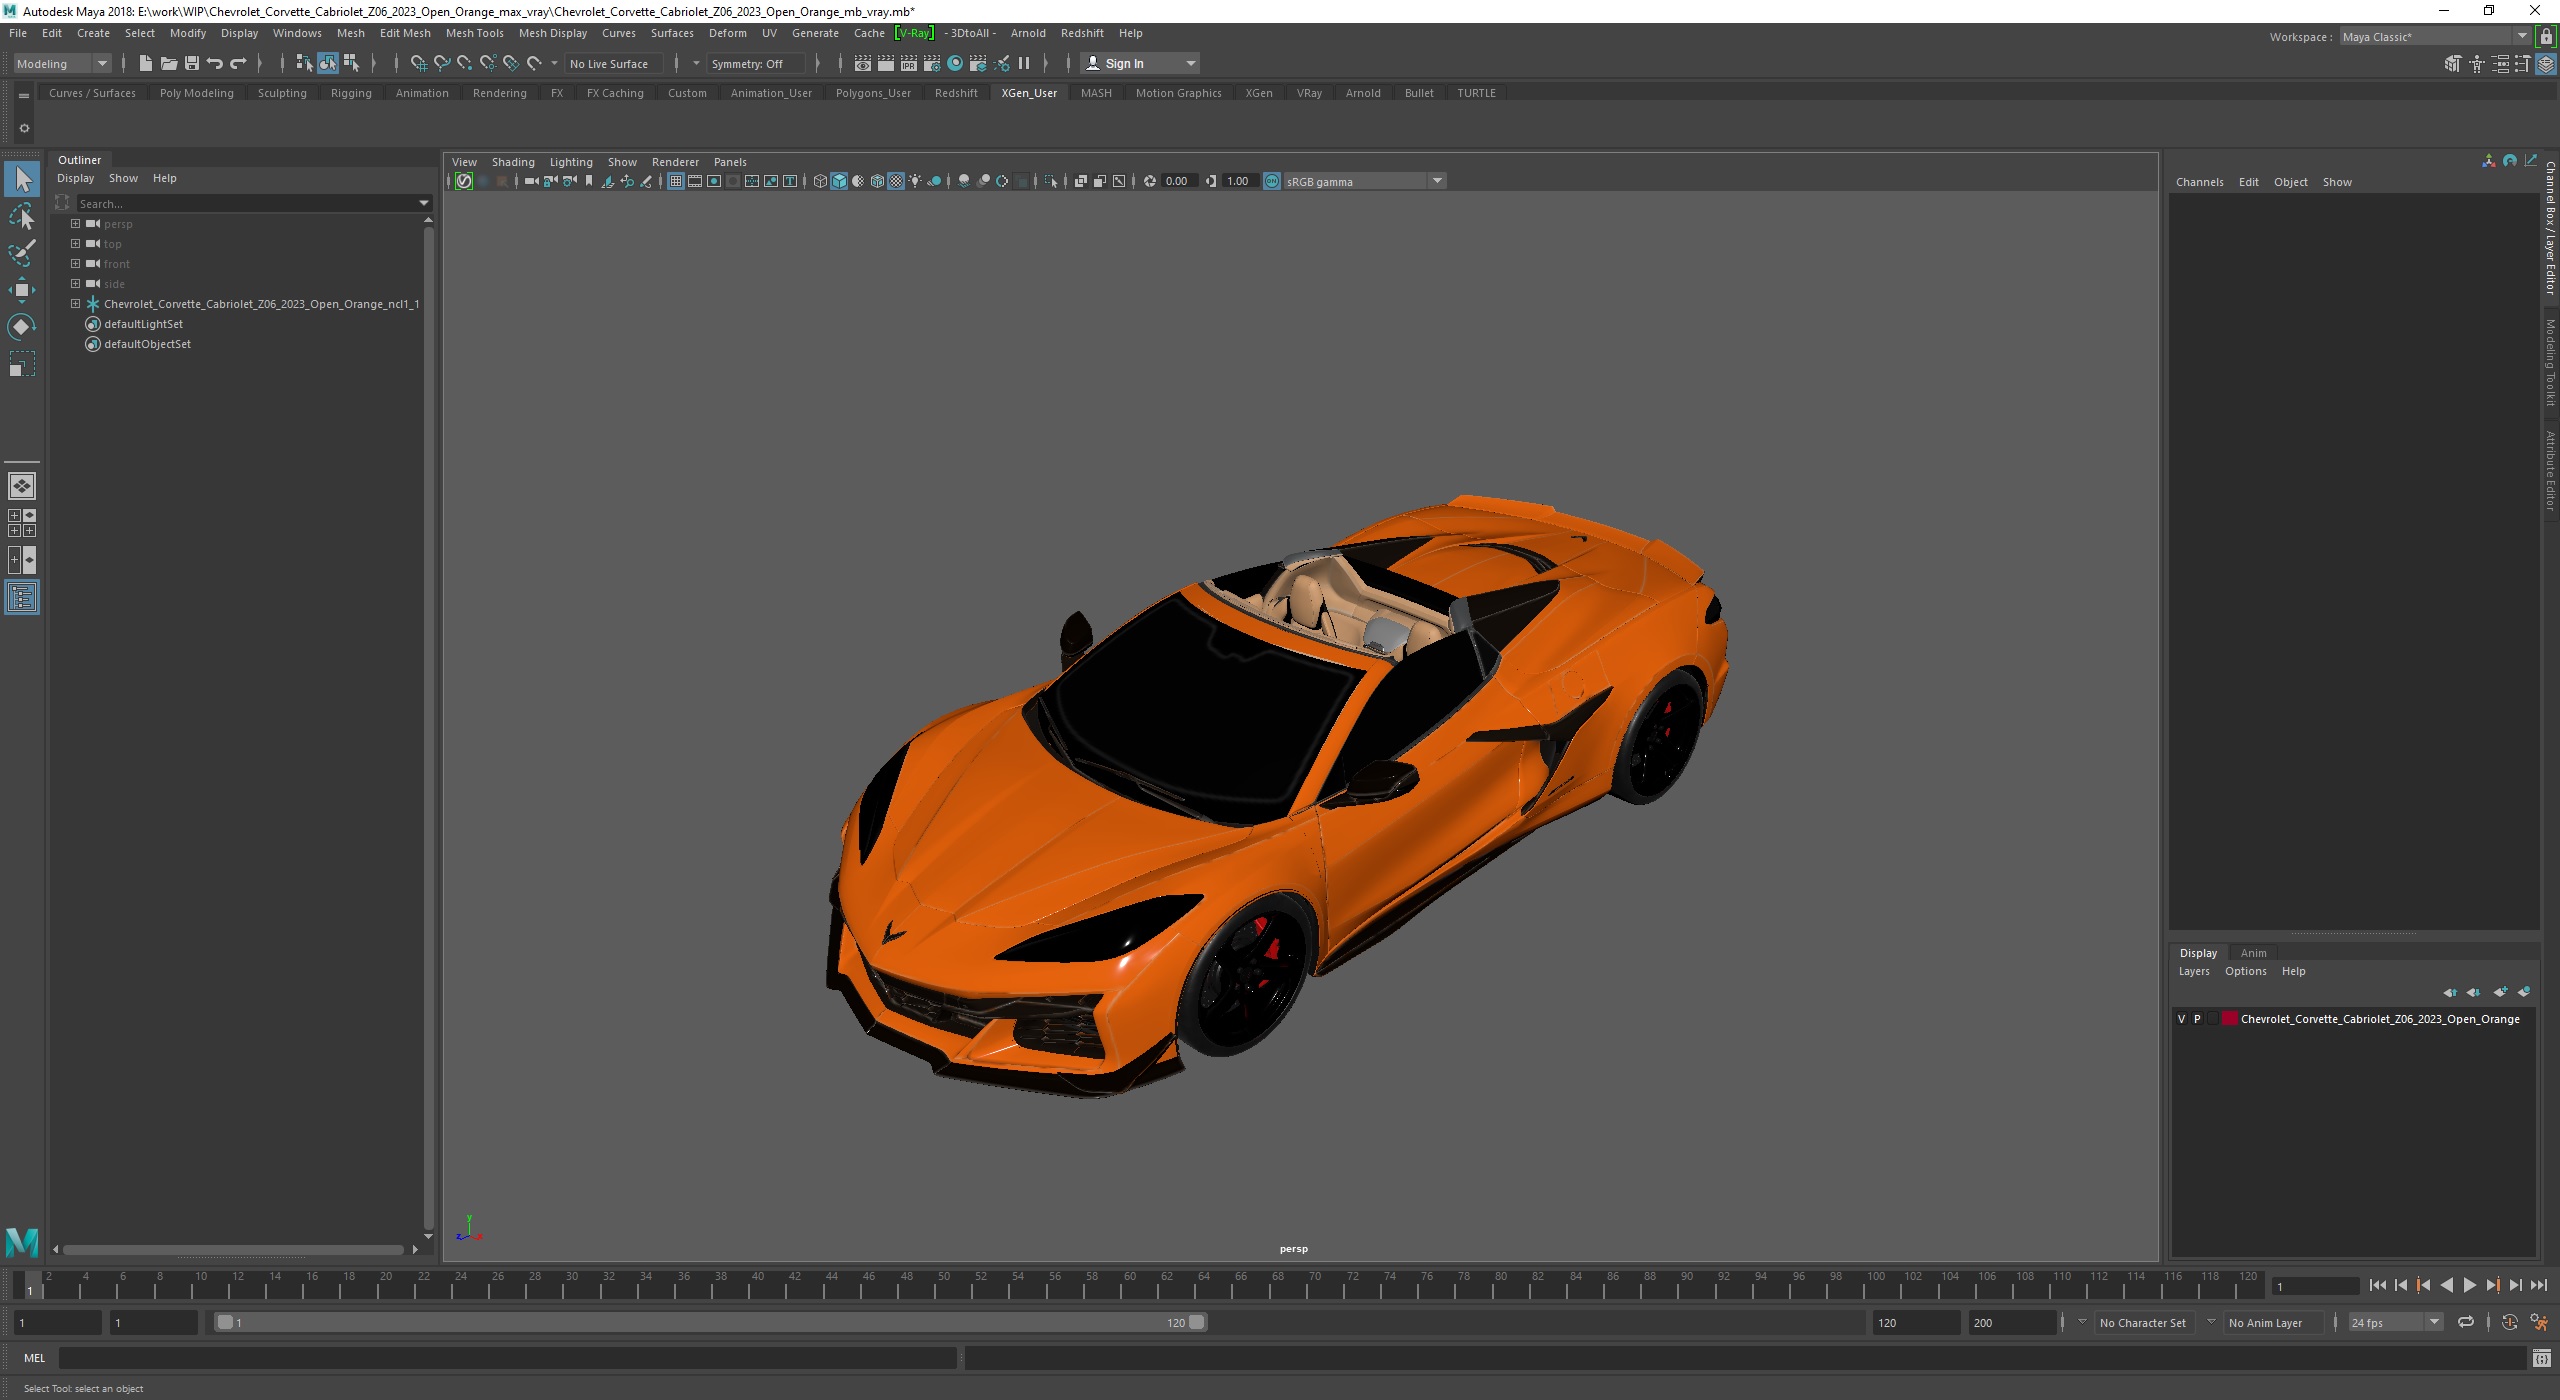Viewport: 2560px width, 1400px height.
Task: Open the Deform menu
Action: pyautogui.click(x=727, y=33)
